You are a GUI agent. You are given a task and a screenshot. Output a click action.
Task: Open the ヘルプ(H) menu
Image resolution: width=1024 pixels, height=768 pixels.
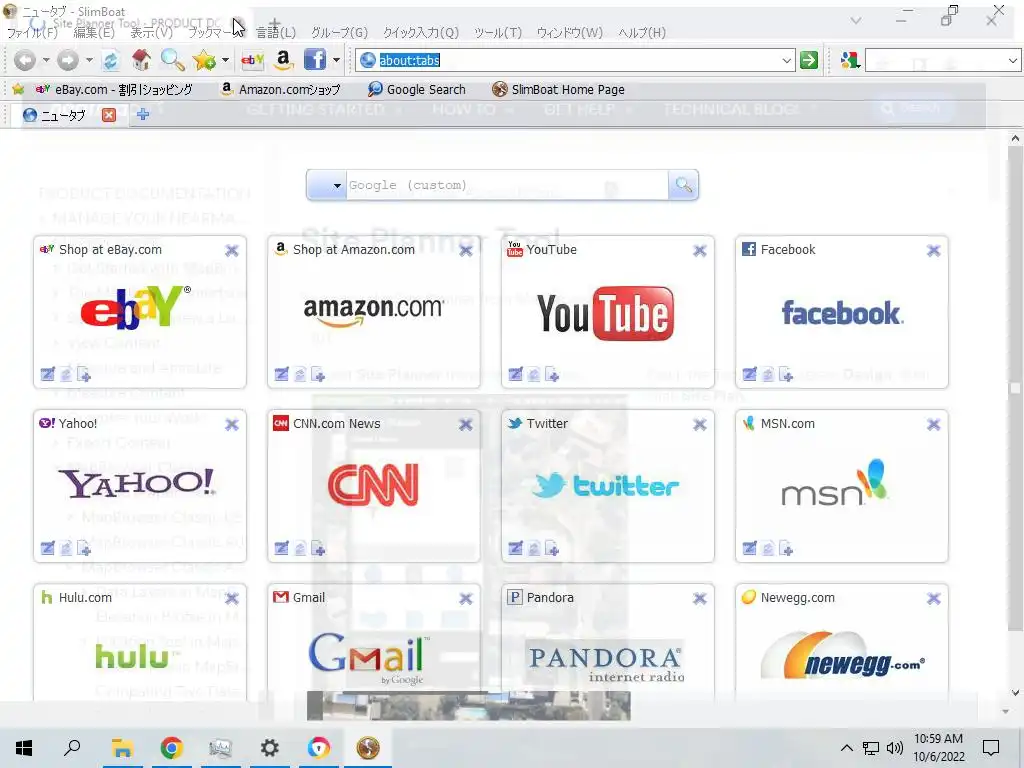642,33
